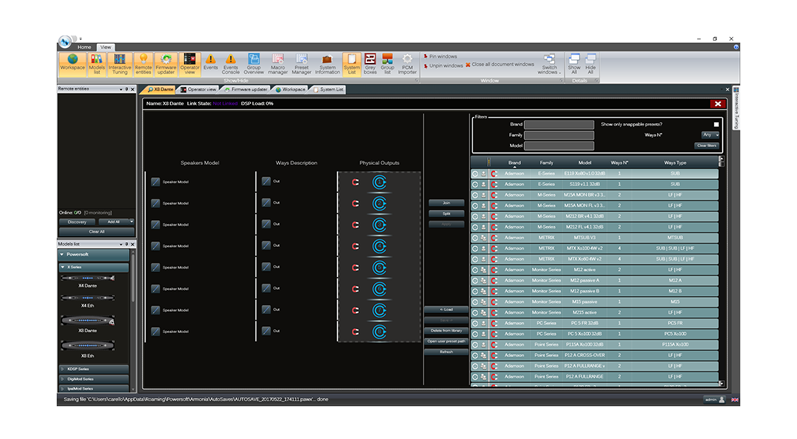Viewport: 797px width, 439px height.
Task: Toggle third Speaker Model square button
Action: point(156,225)
